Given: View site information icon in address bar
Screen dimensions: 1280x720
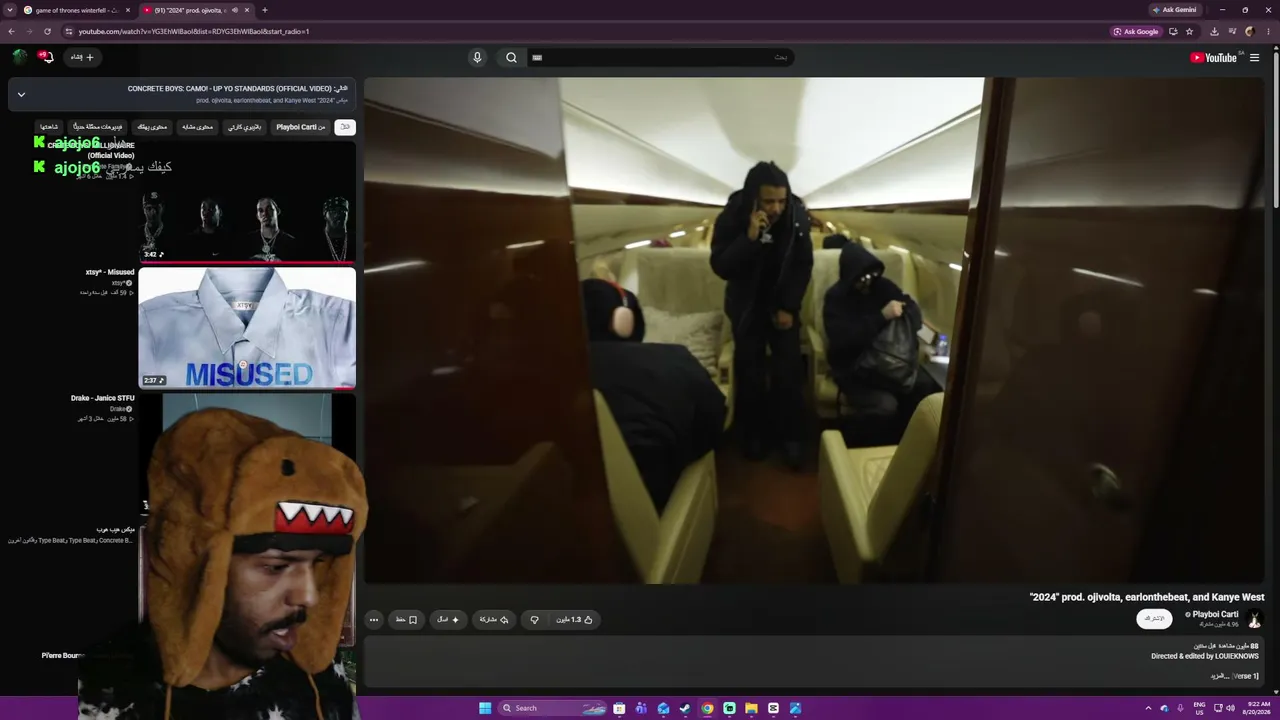Looking at the screenshot, I should click(69, 31).
